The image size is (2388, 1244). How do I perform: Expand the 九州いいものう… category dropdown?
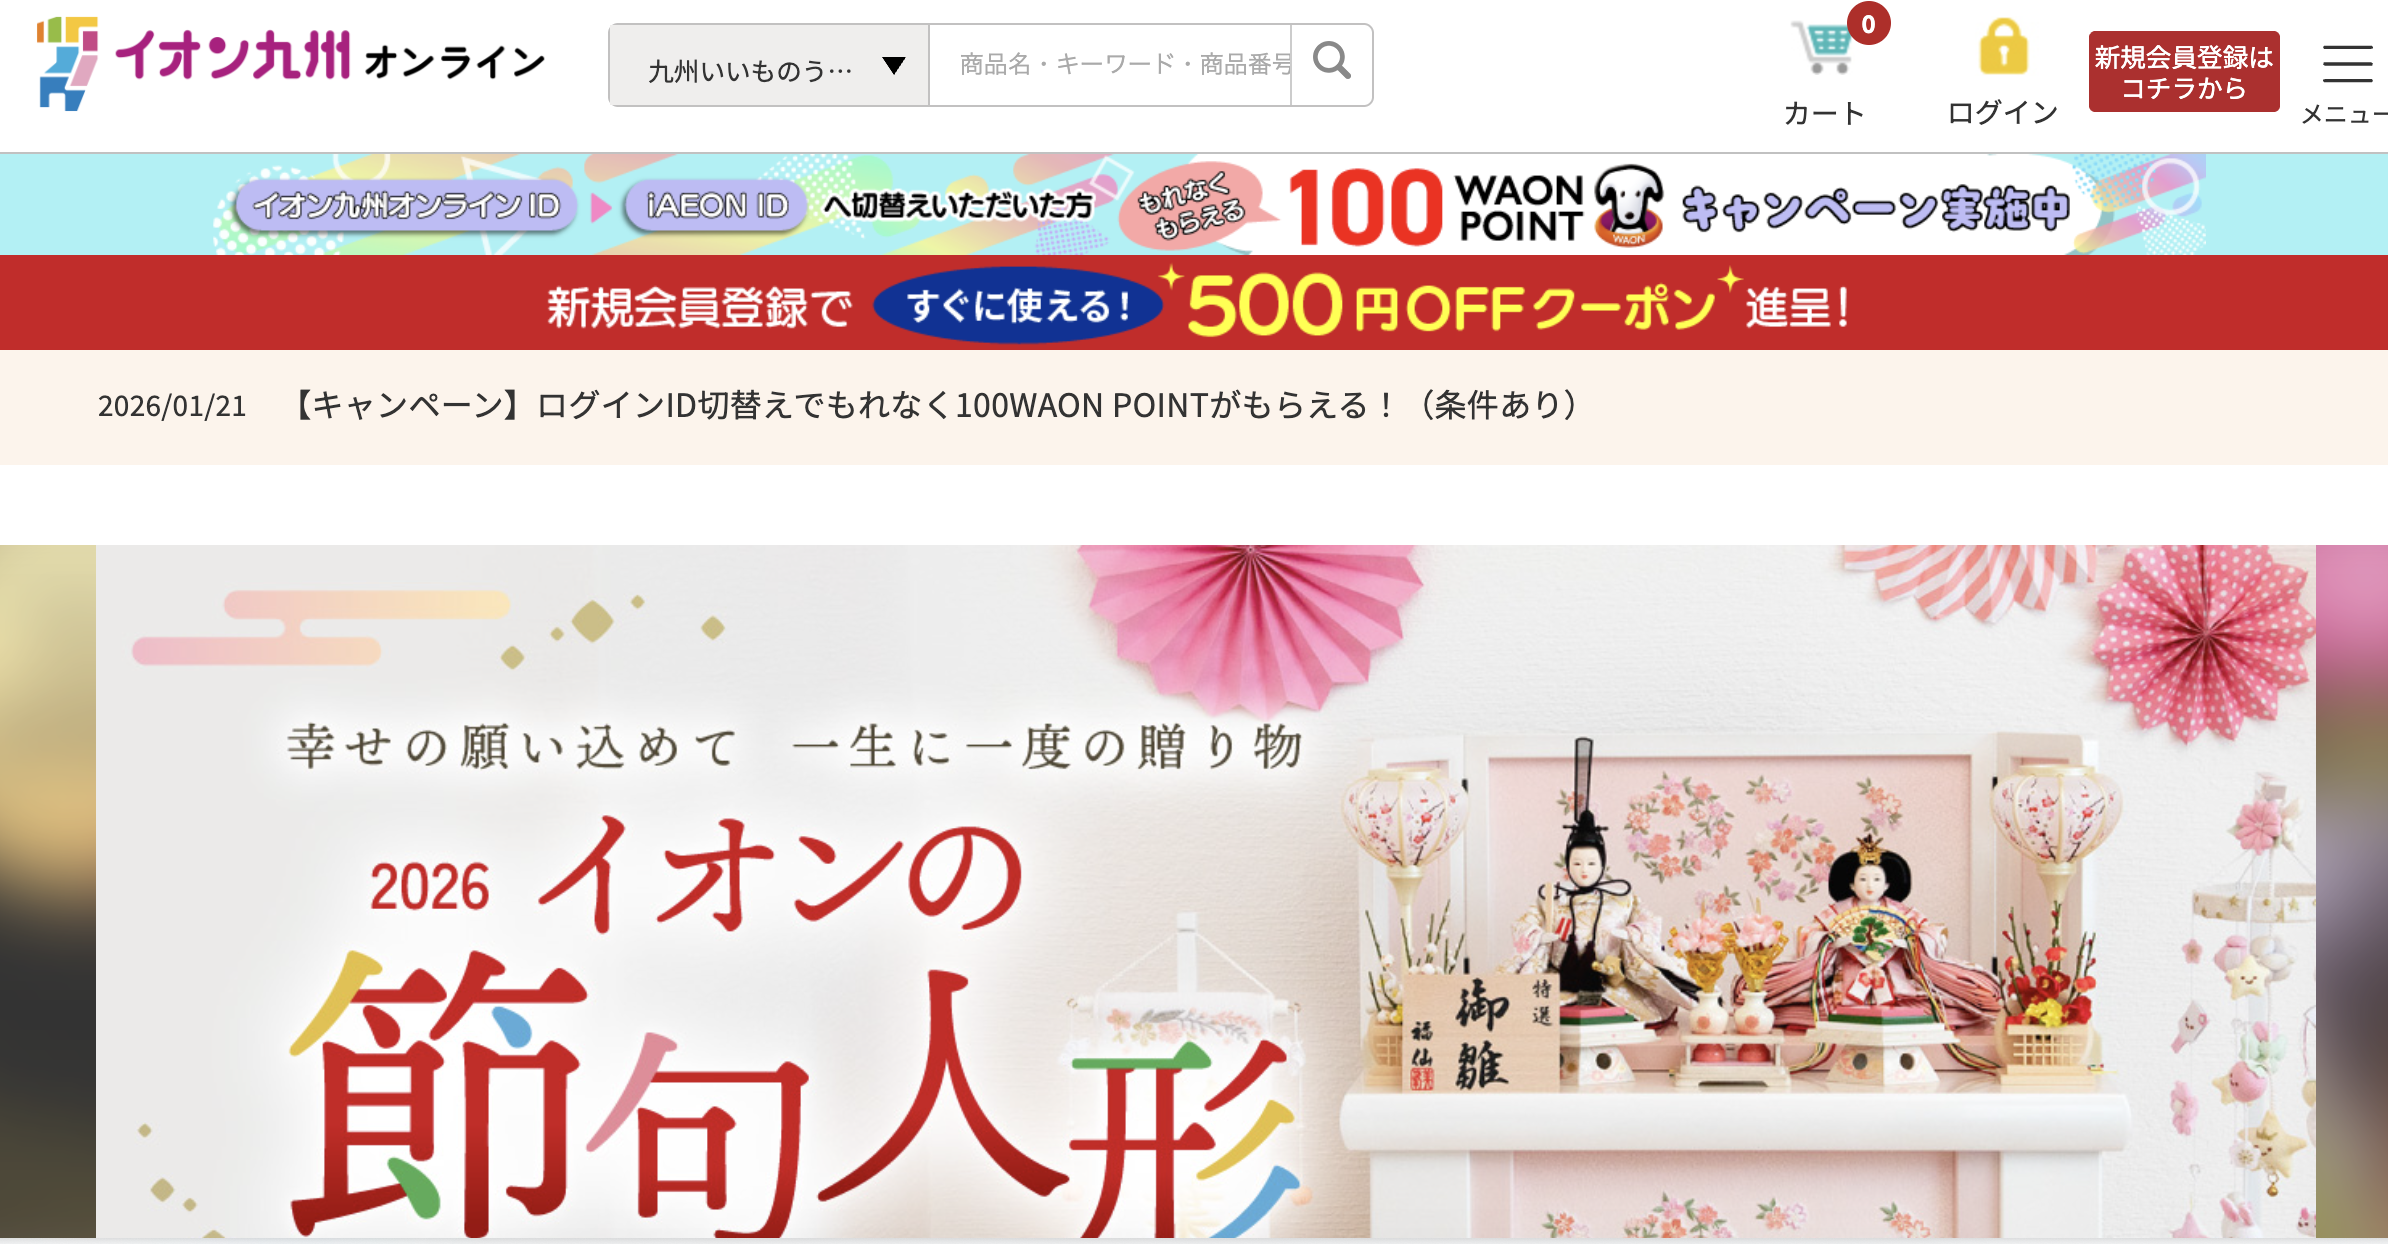point(769,66)
